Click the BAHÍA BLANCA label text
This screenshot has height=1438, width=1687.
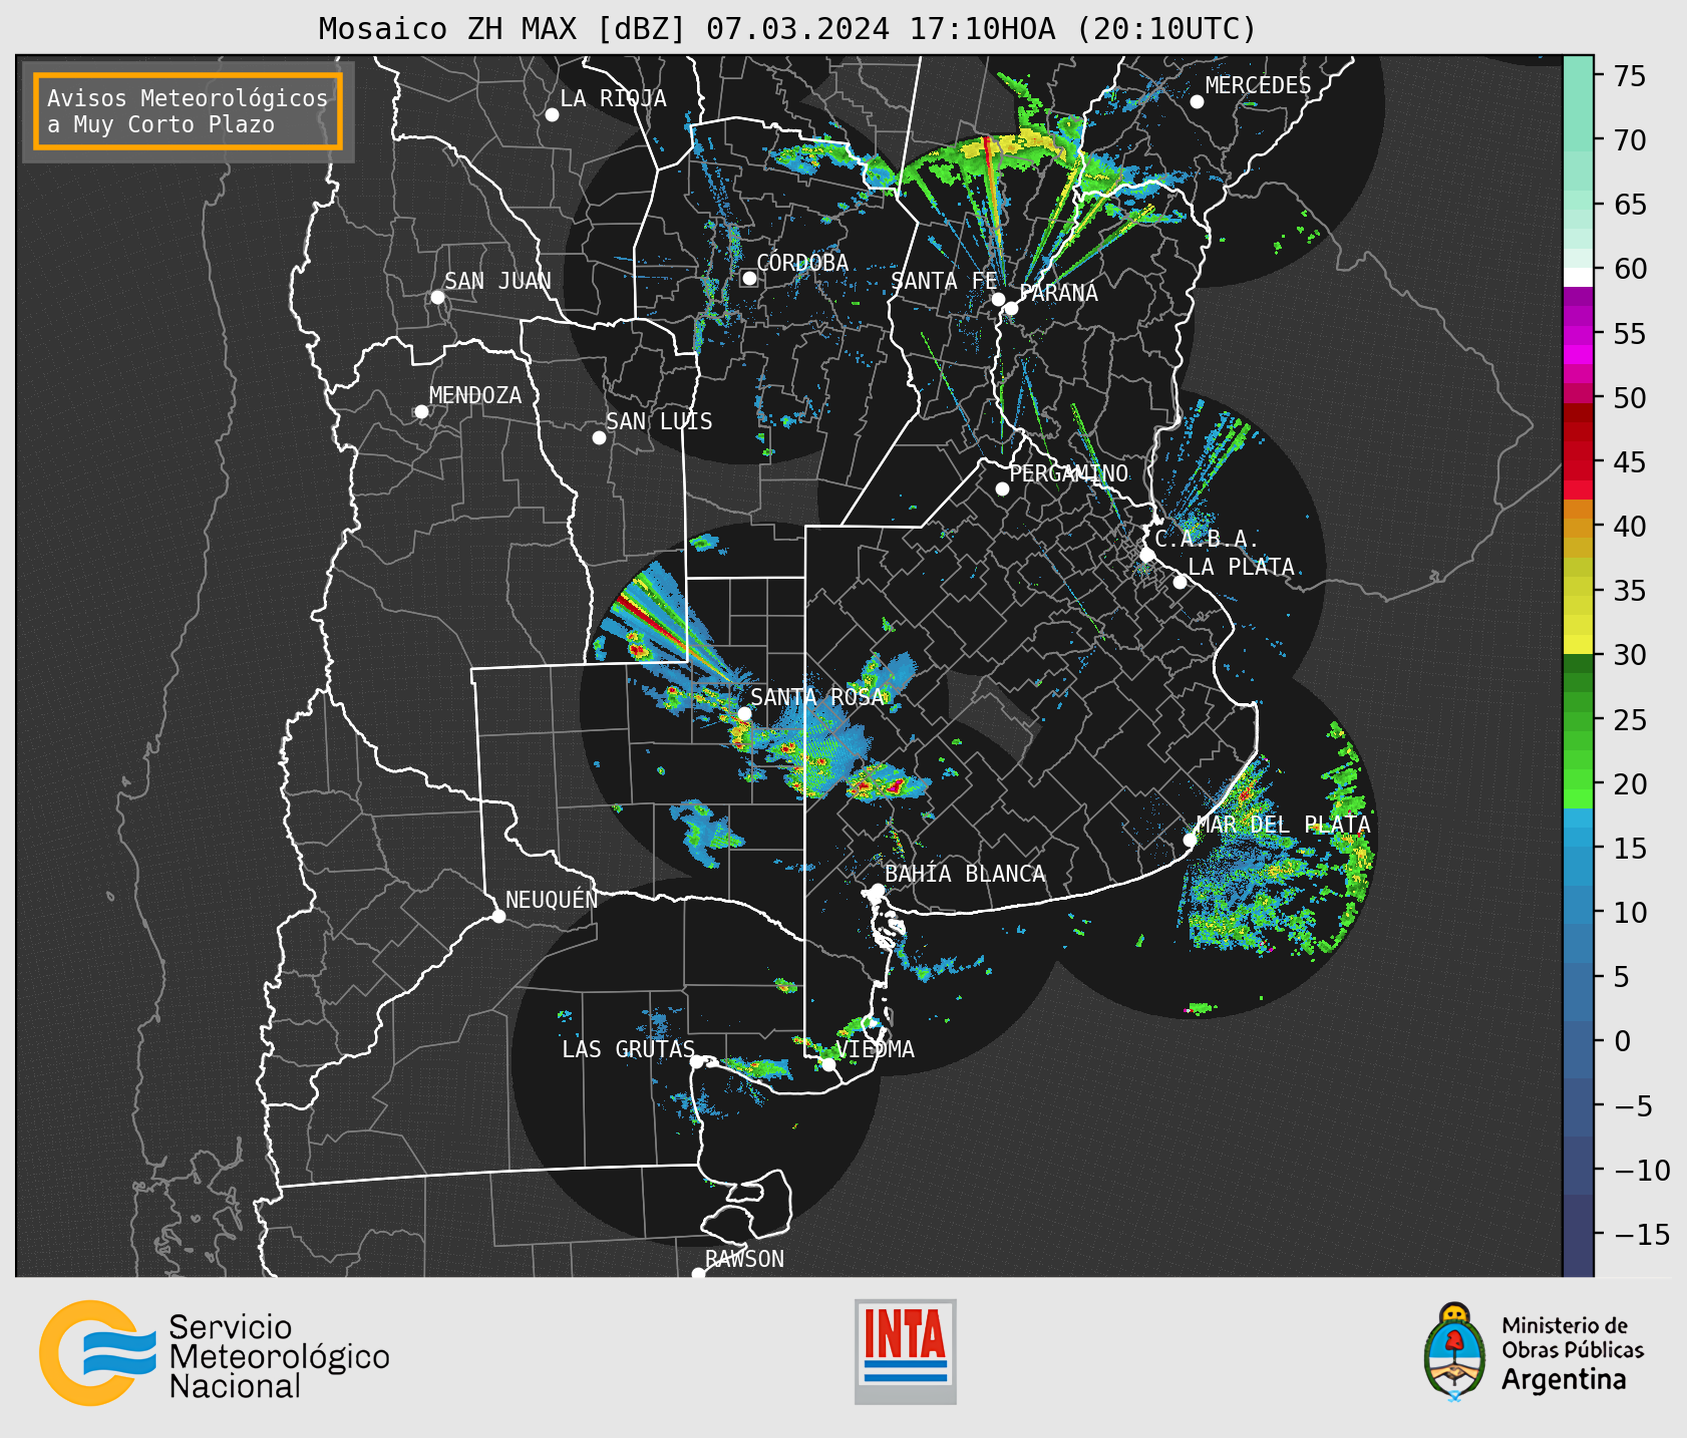[x=965, y=874]
